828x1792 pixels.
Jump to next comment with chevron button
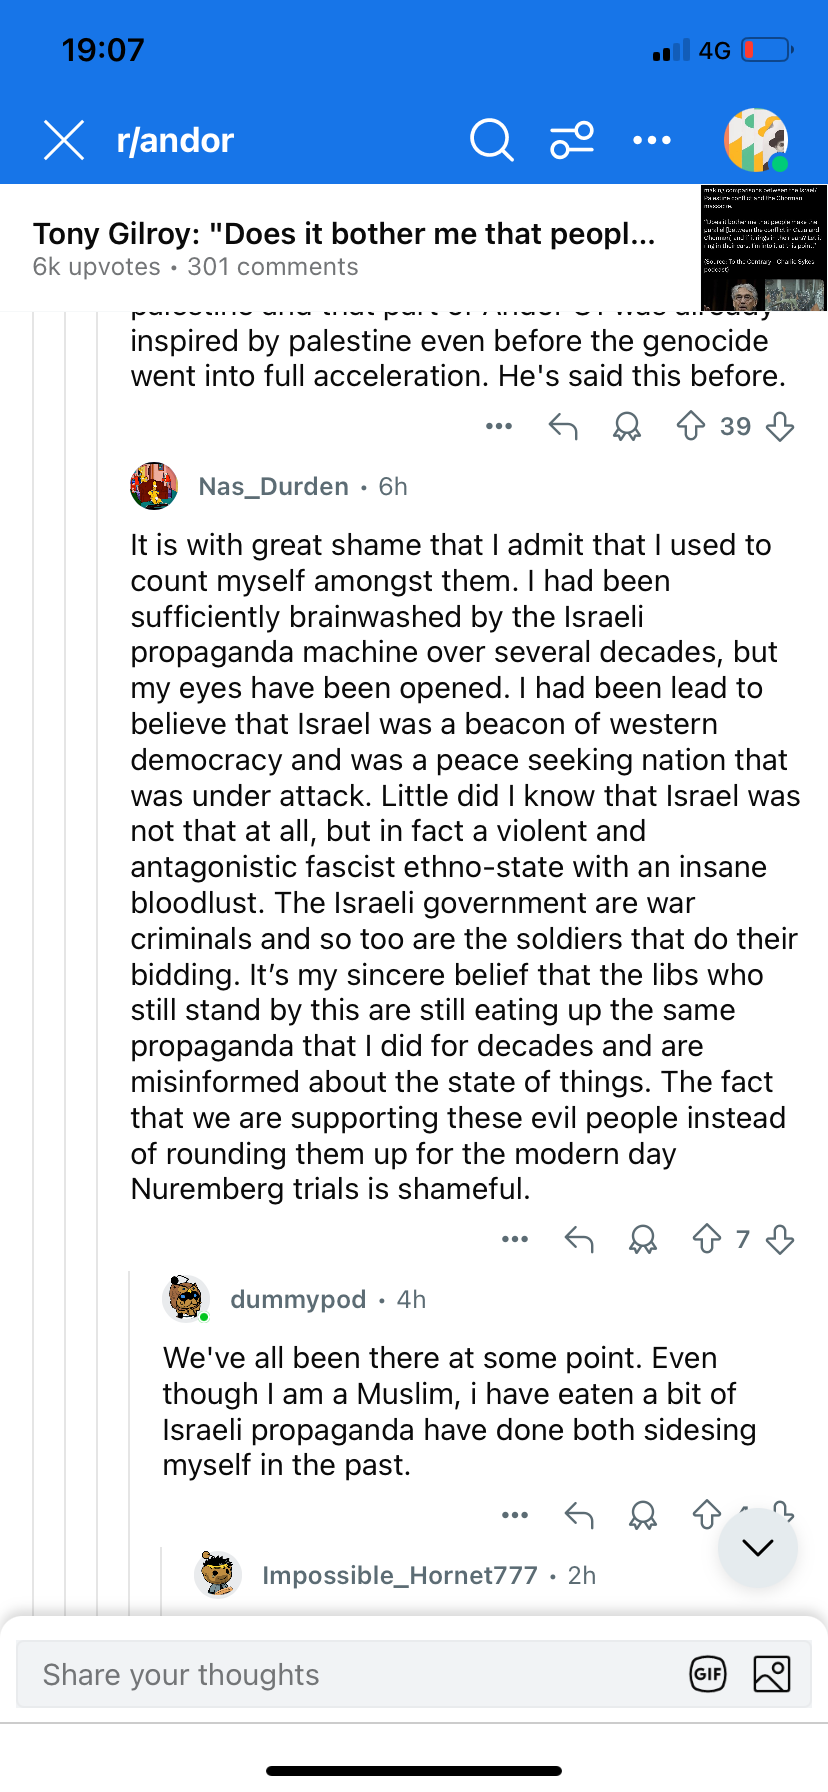tap(758, 1548)
